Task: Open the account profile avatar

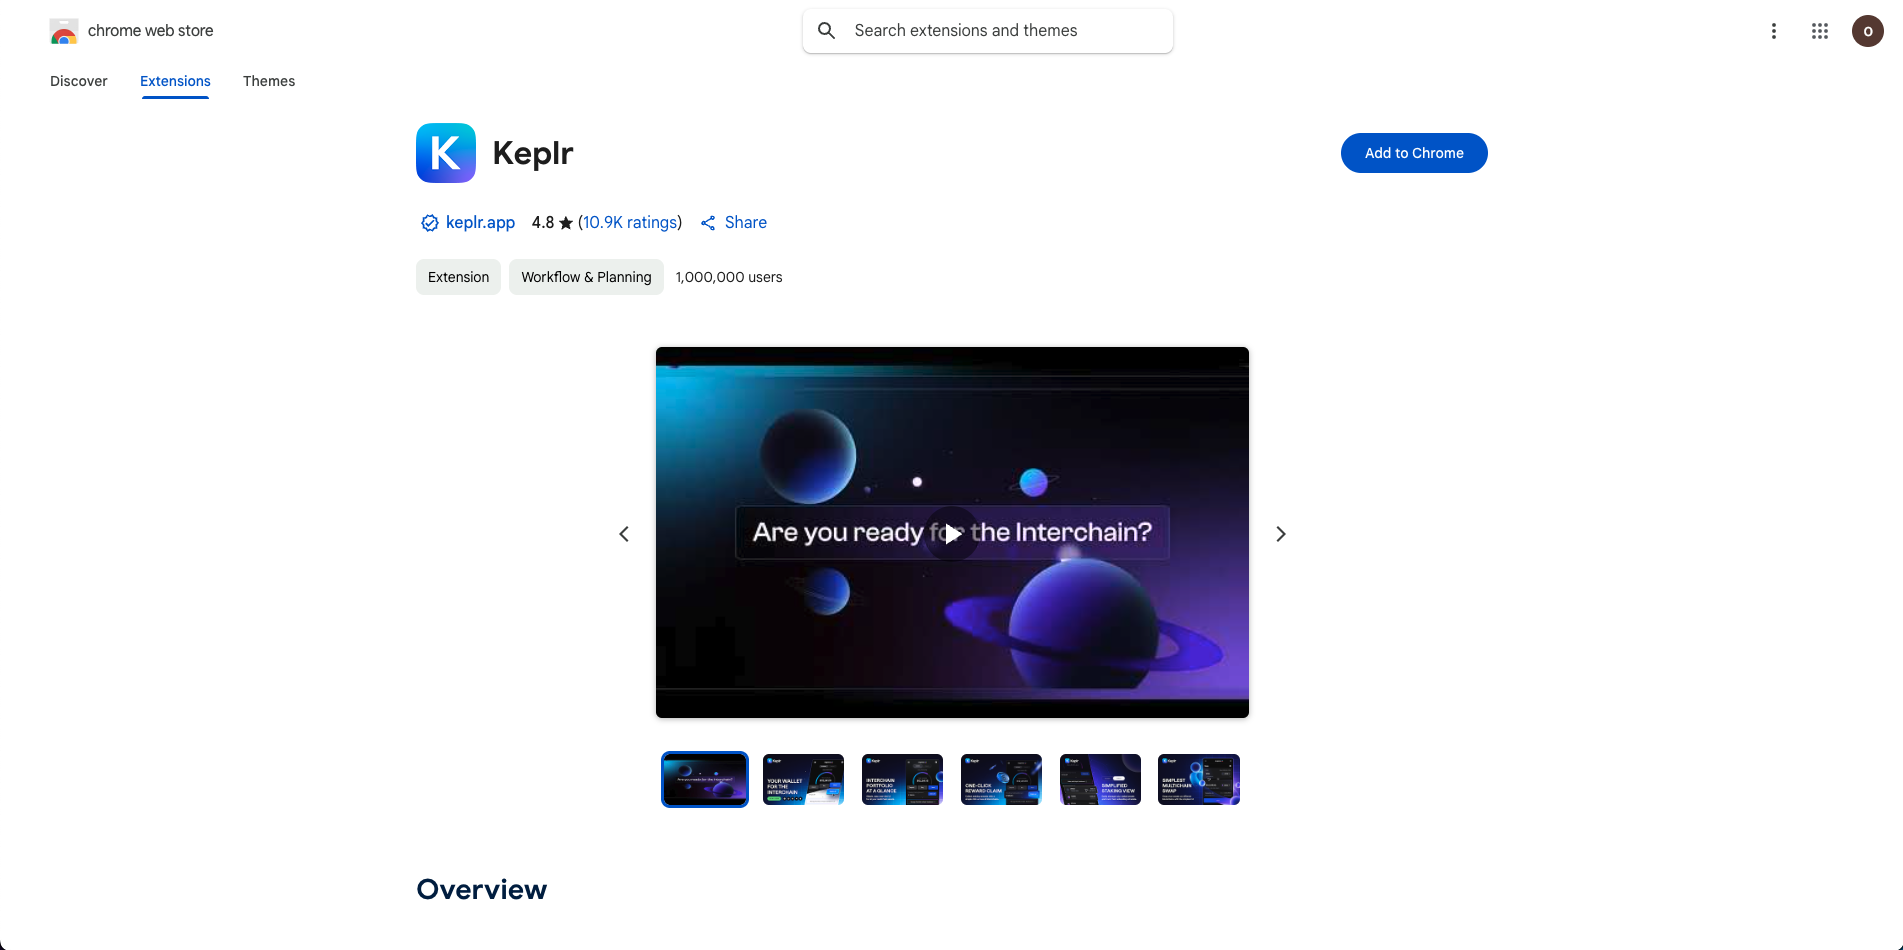Action: [1868, 31]
